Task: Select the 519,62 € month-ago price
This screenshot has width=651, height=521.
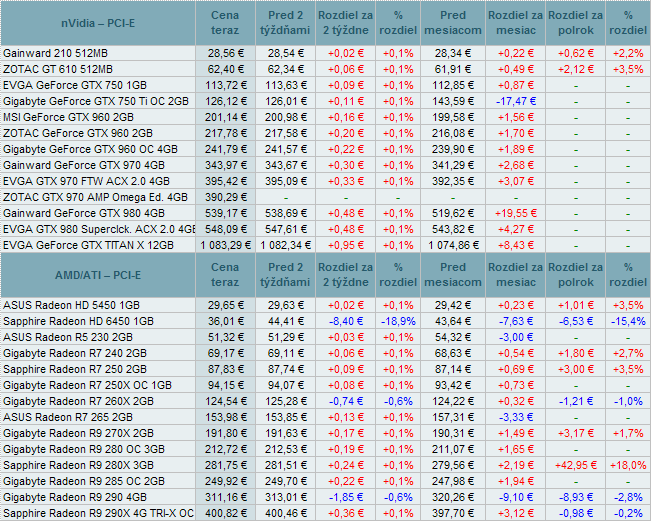Action: click(x=453, y=213)
